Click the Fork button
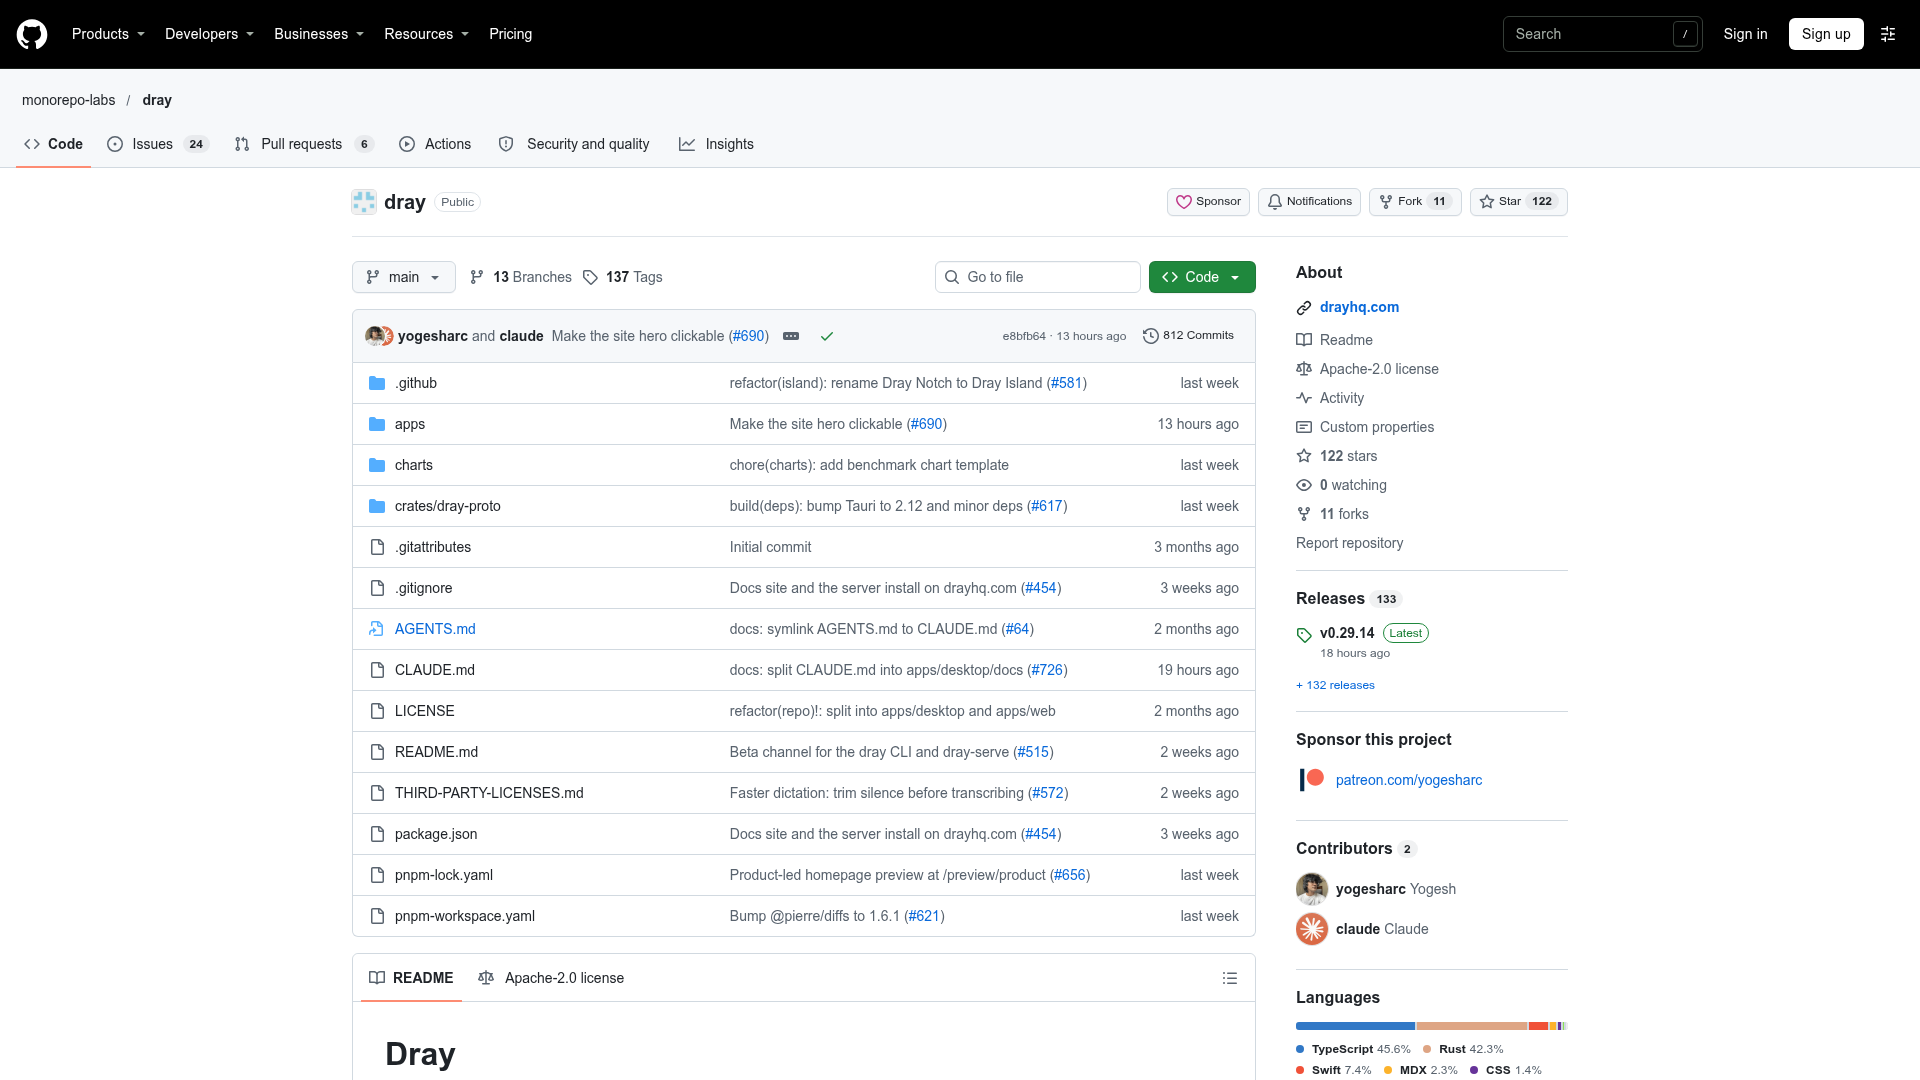Screen dimensions: 1920x1080 pos(1415,202)
